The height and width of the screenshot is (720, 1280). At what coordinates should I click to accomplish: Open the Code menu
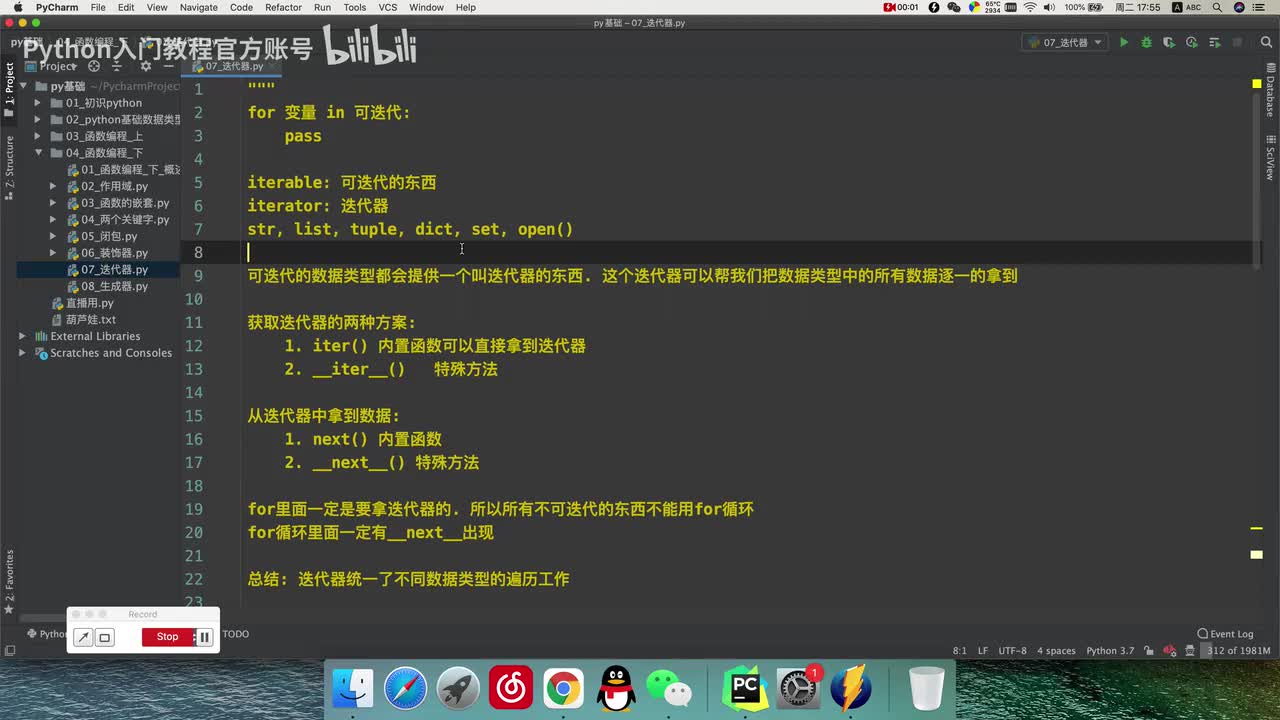(x=241, y=7)
